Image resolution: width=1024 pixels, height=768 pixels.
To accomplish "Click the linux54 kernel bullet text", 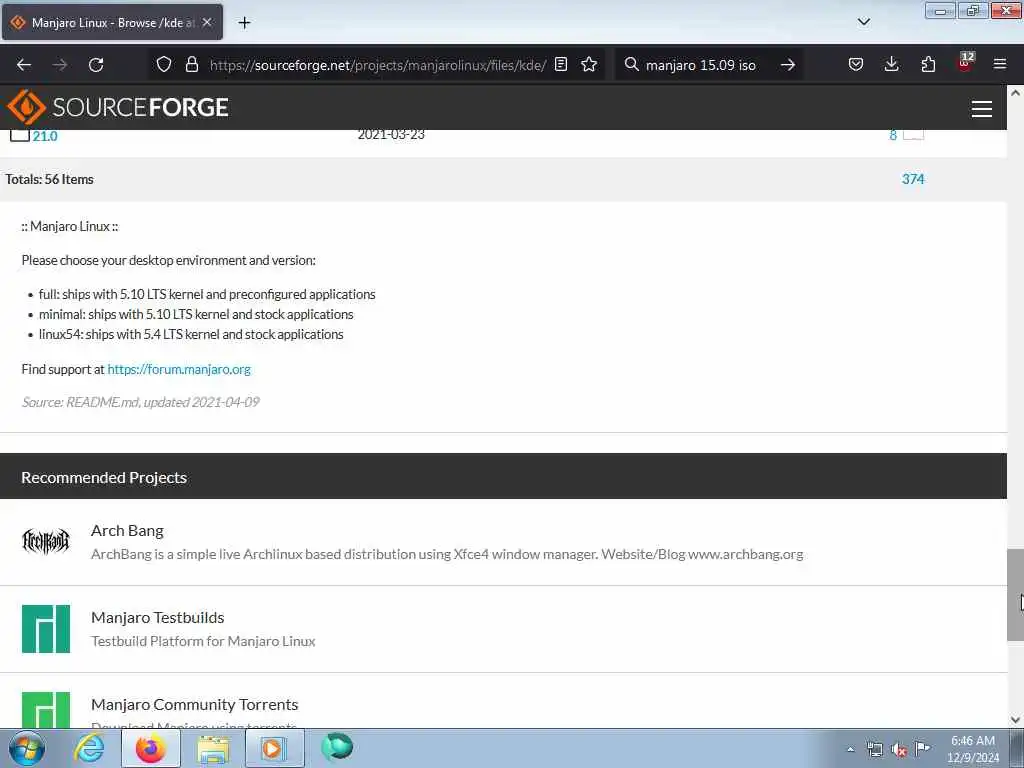I will tap(191, 334).
